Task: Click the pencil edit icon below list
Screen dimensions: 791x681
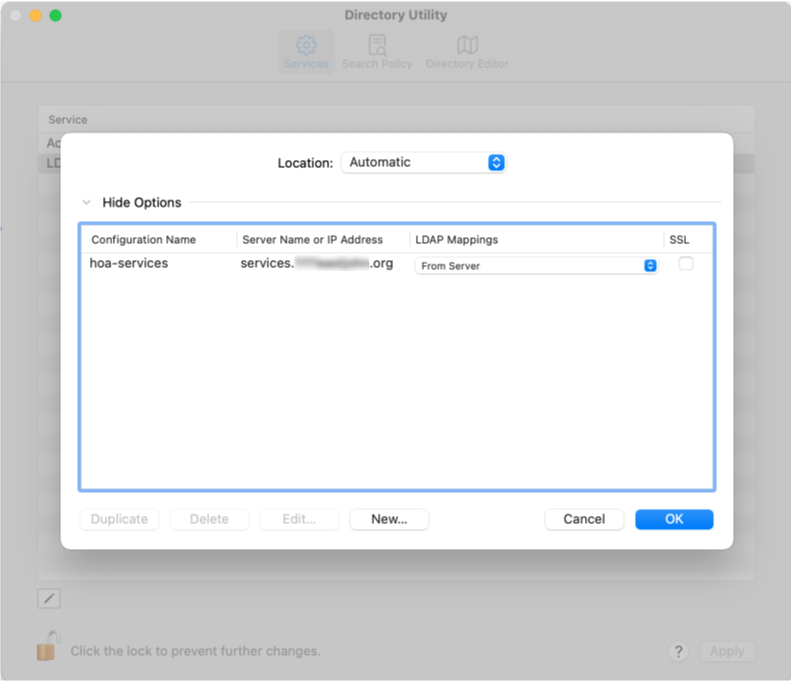Action: 49,598
